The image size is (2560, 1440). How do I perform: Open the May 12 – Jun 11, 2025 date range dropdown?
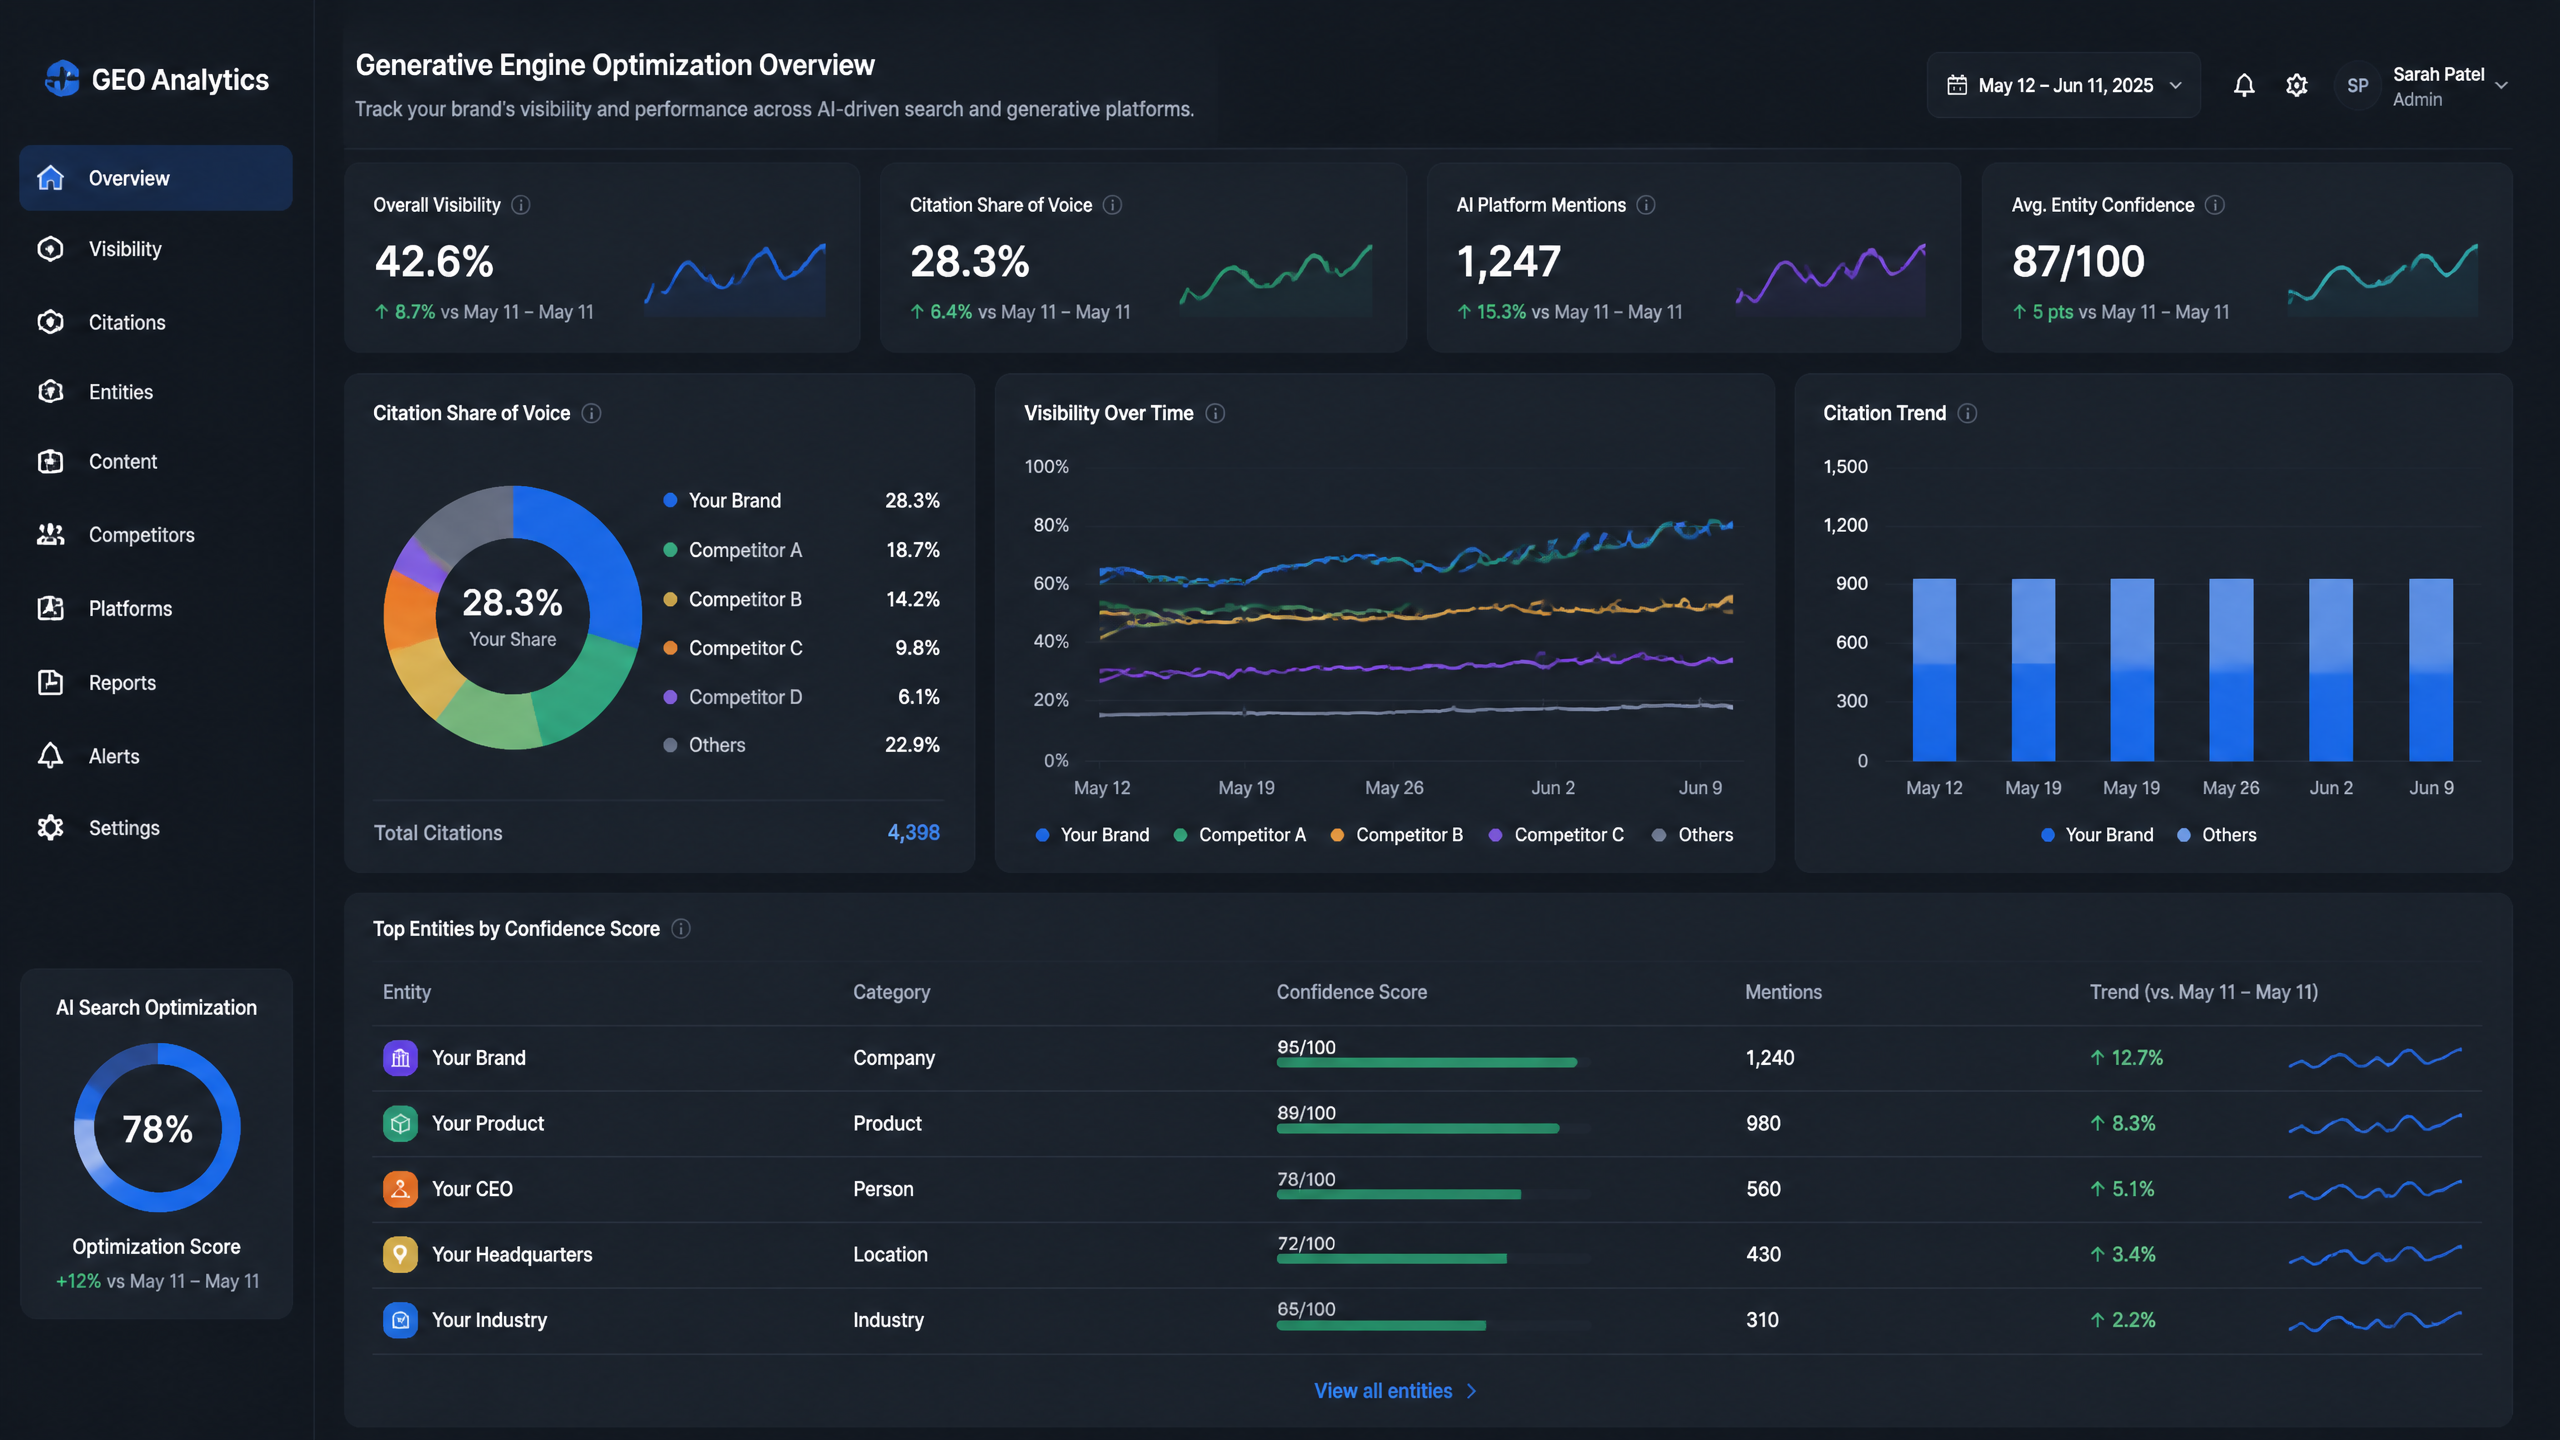pos(2063,85)
